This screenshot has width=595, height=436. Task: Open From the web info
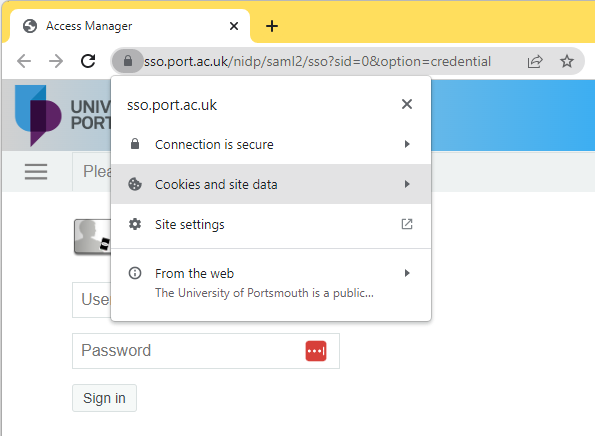coord(271,283)
